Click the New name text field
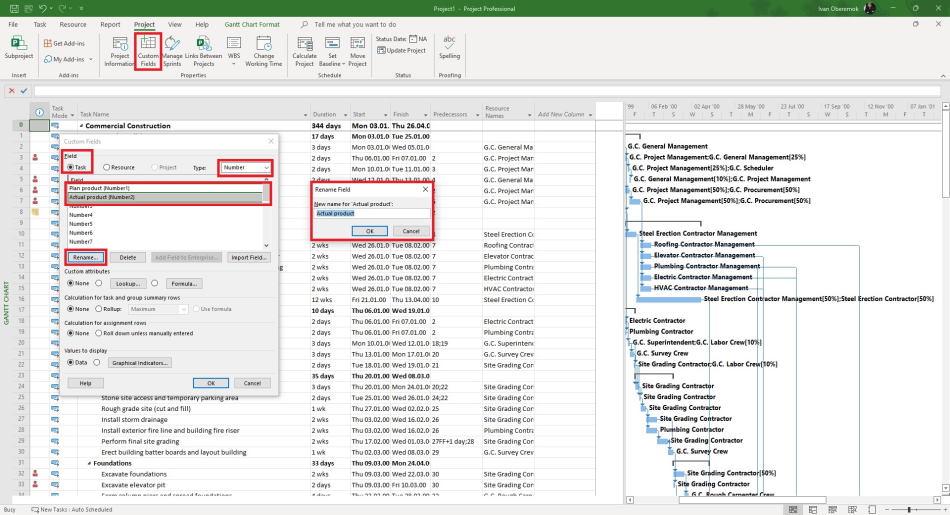 [372, 213]
